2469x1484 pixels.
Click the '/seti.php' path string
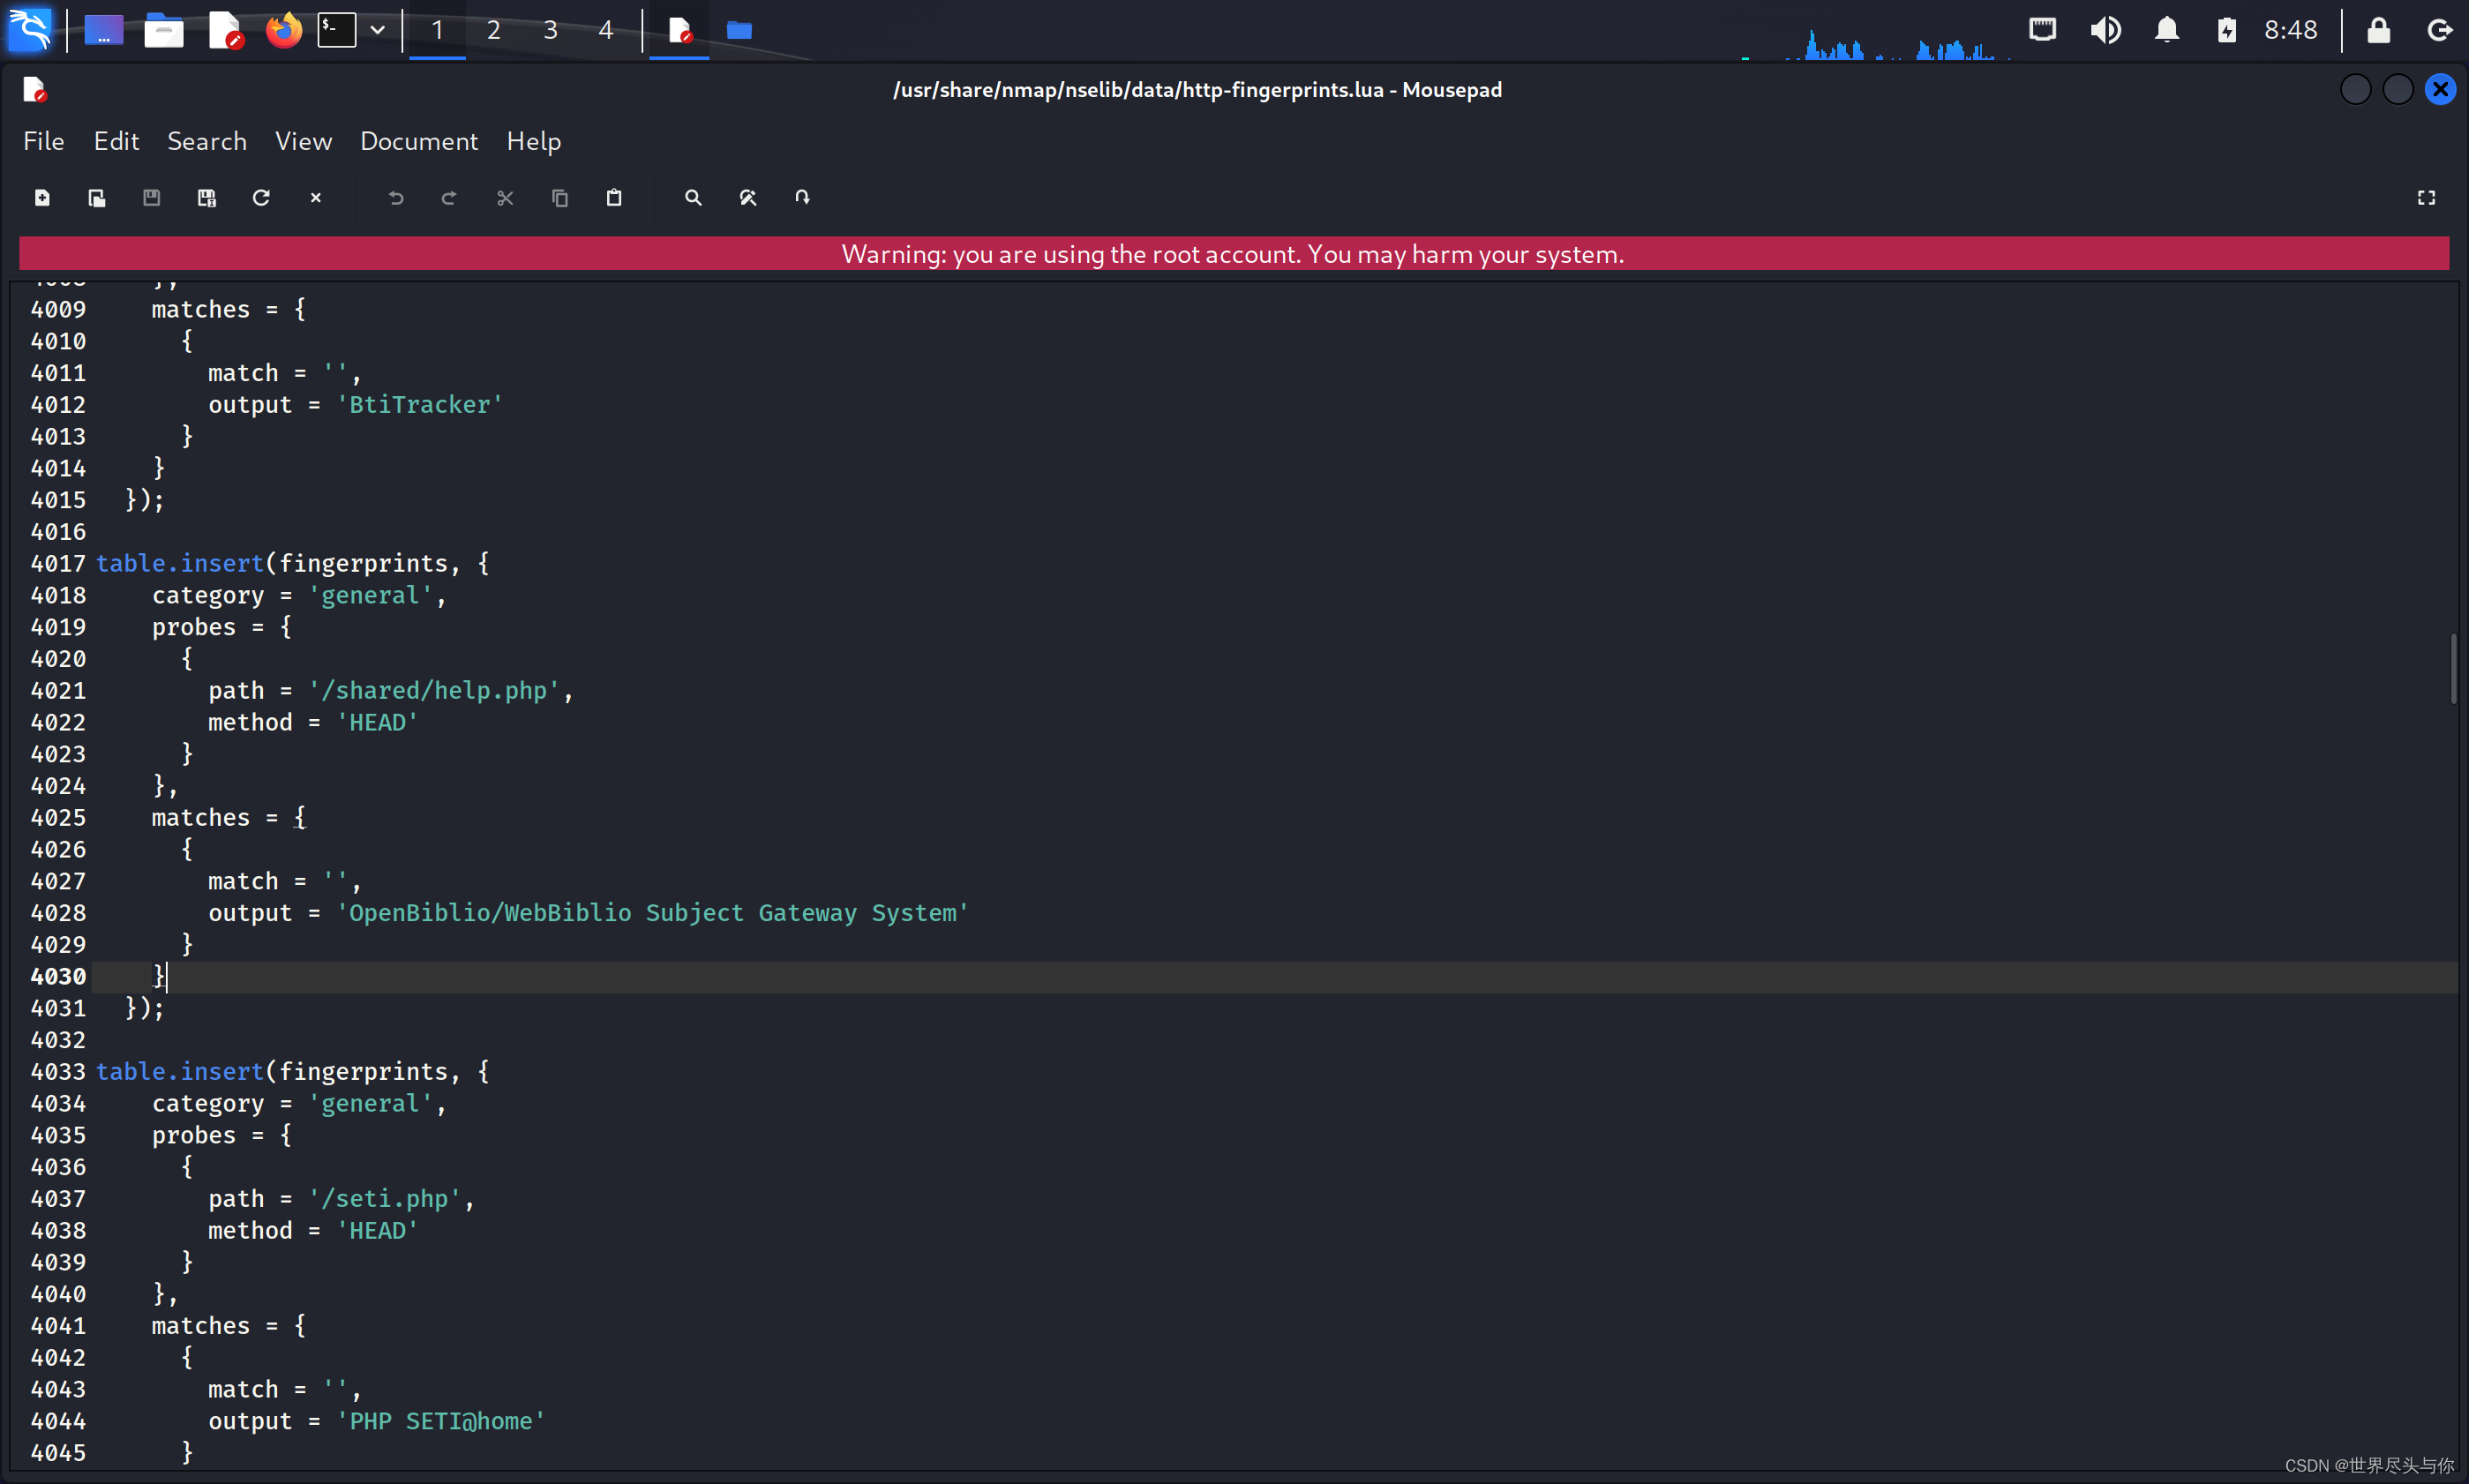pos(385,1198)
